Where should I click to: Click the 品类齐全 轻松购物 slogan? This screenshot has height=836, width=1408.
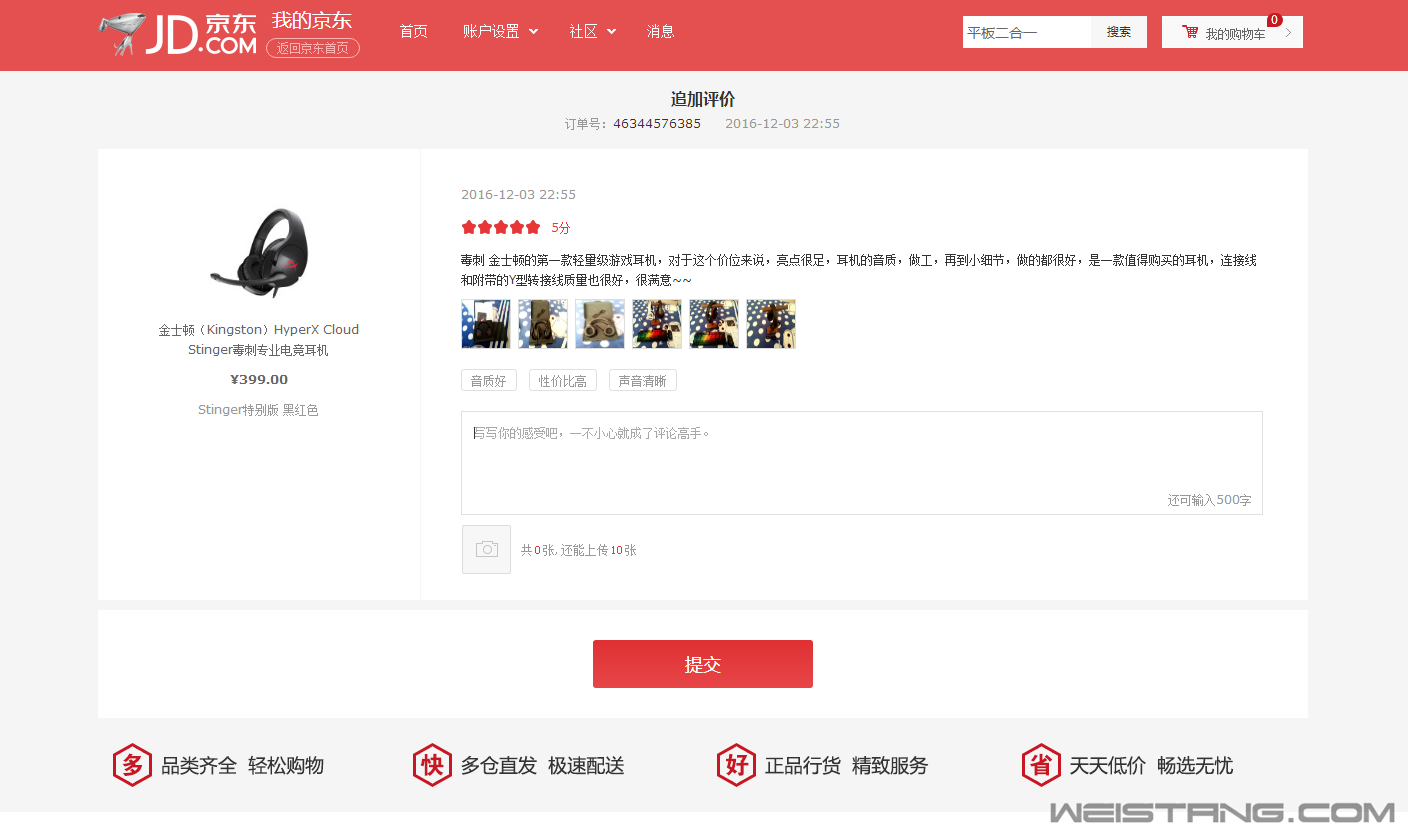pos(243,766)
